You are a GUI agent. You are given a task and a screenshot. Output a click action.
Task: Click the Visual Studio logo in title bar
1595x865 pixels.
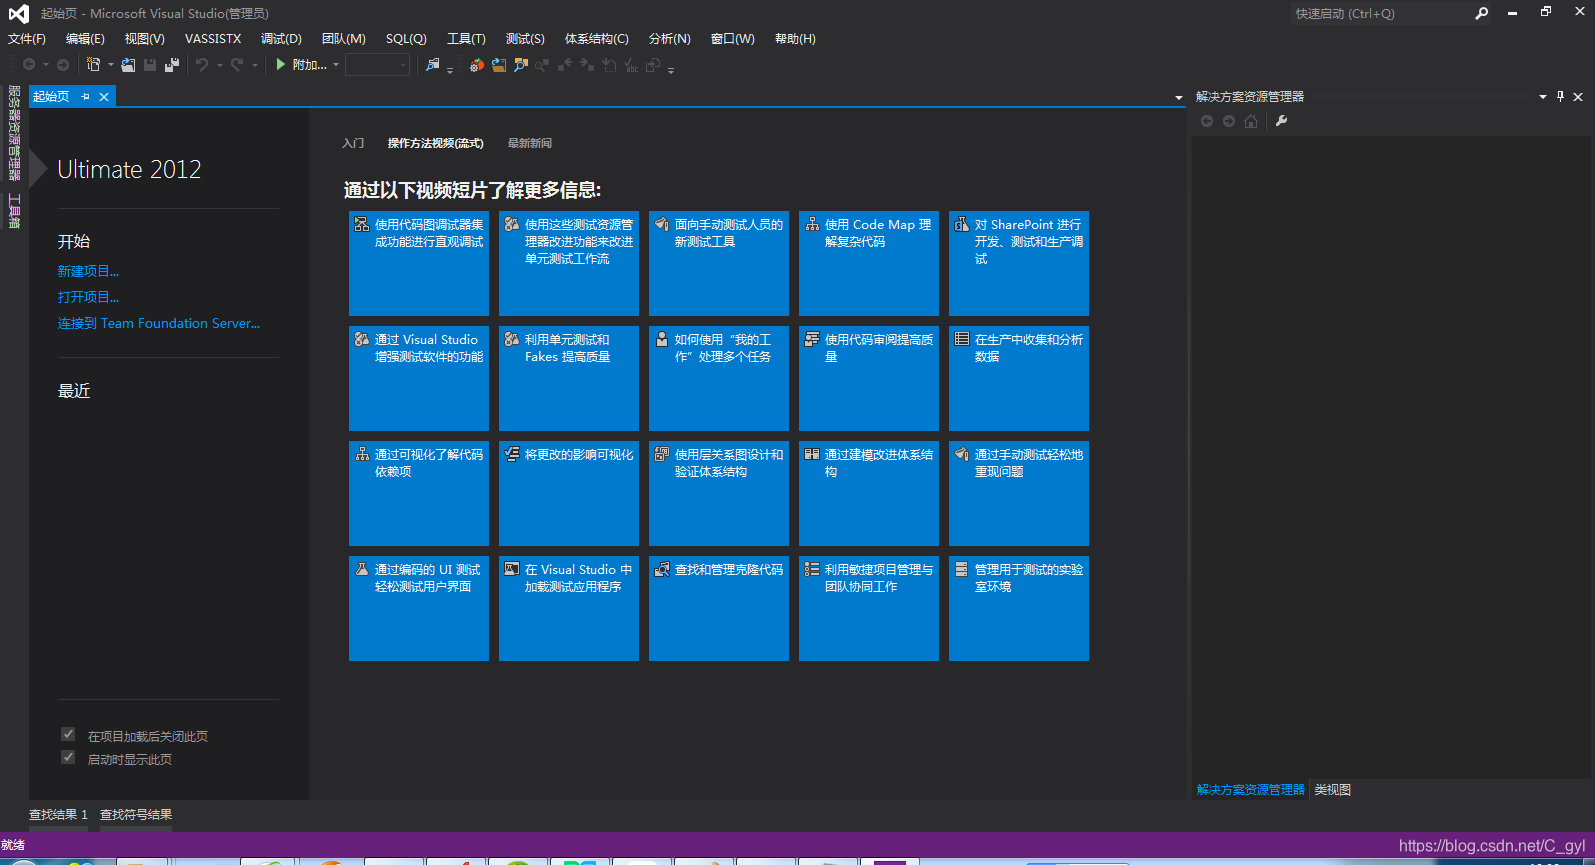19,14
